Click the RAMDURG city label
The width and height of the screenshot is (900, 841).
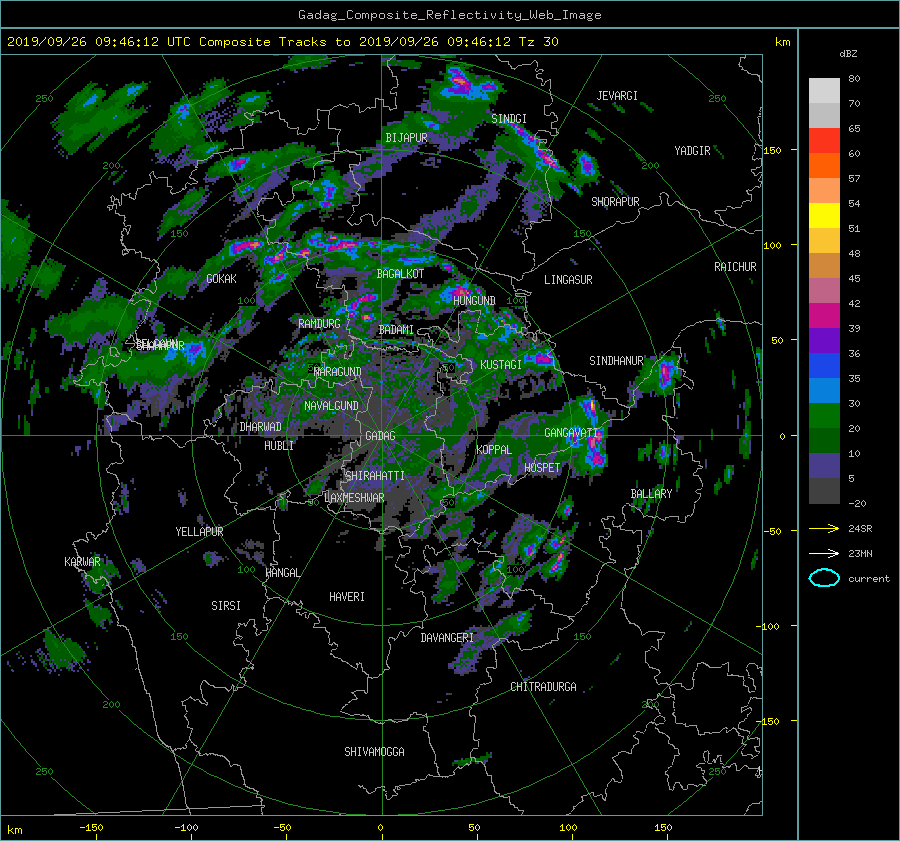[x=319, y=324]
